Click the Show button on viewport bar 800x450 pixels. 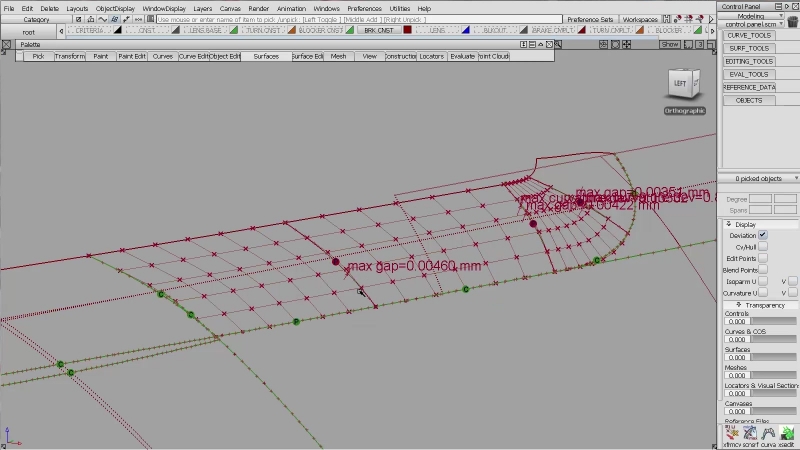tap(670, 44)
